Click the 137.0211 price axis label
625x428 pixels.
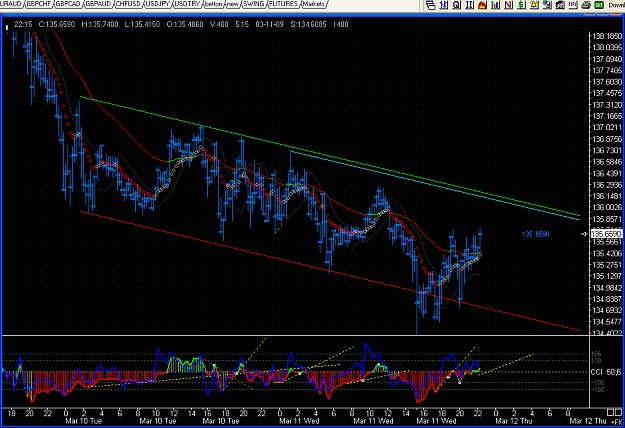[x=607, y=128]
